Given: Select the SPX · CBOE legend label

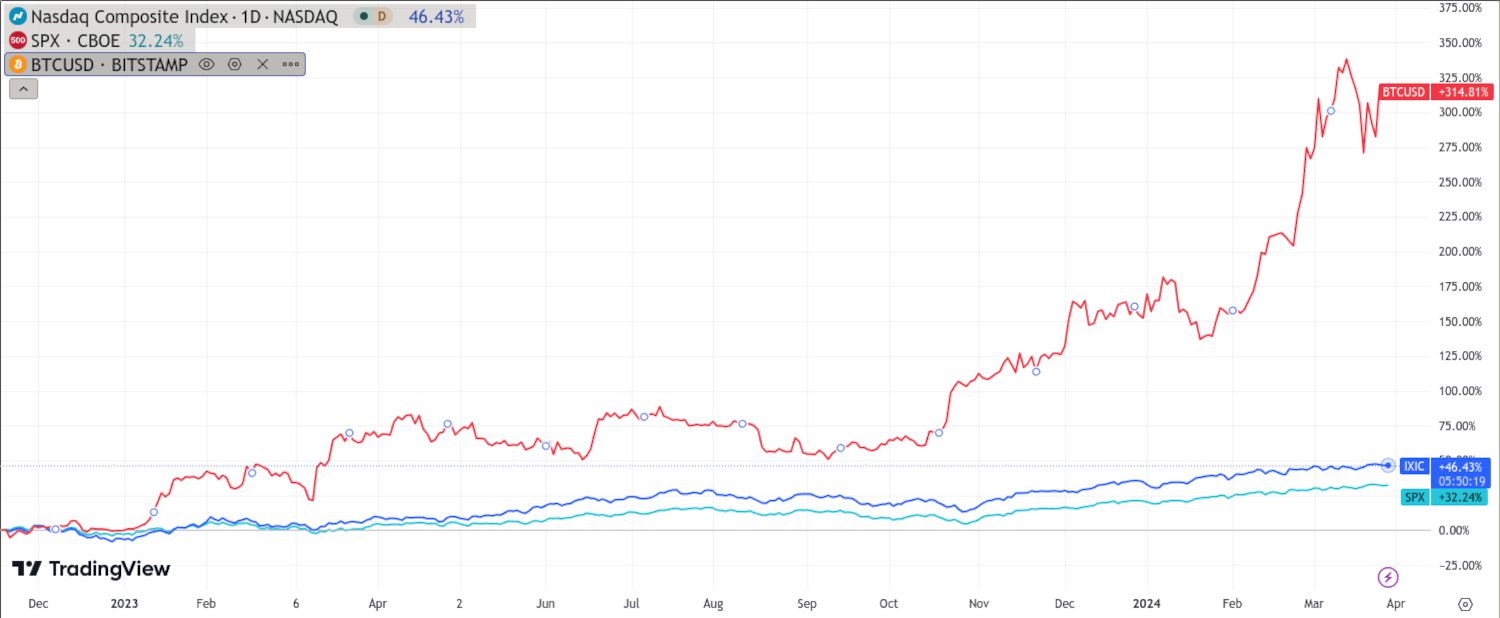Looking at the screenshot, I should click(x=75, y=40).
